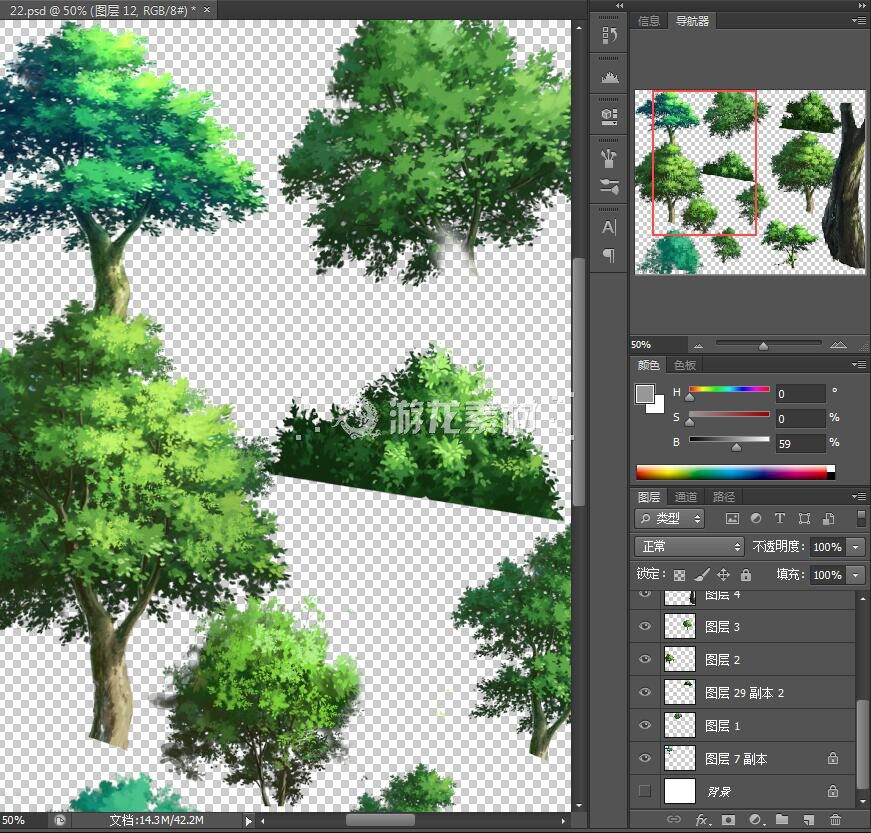The height and width of the screenshot is (833, 871).
Task: Show the 背景 layer visibility box
Action: tap(644, 791)
